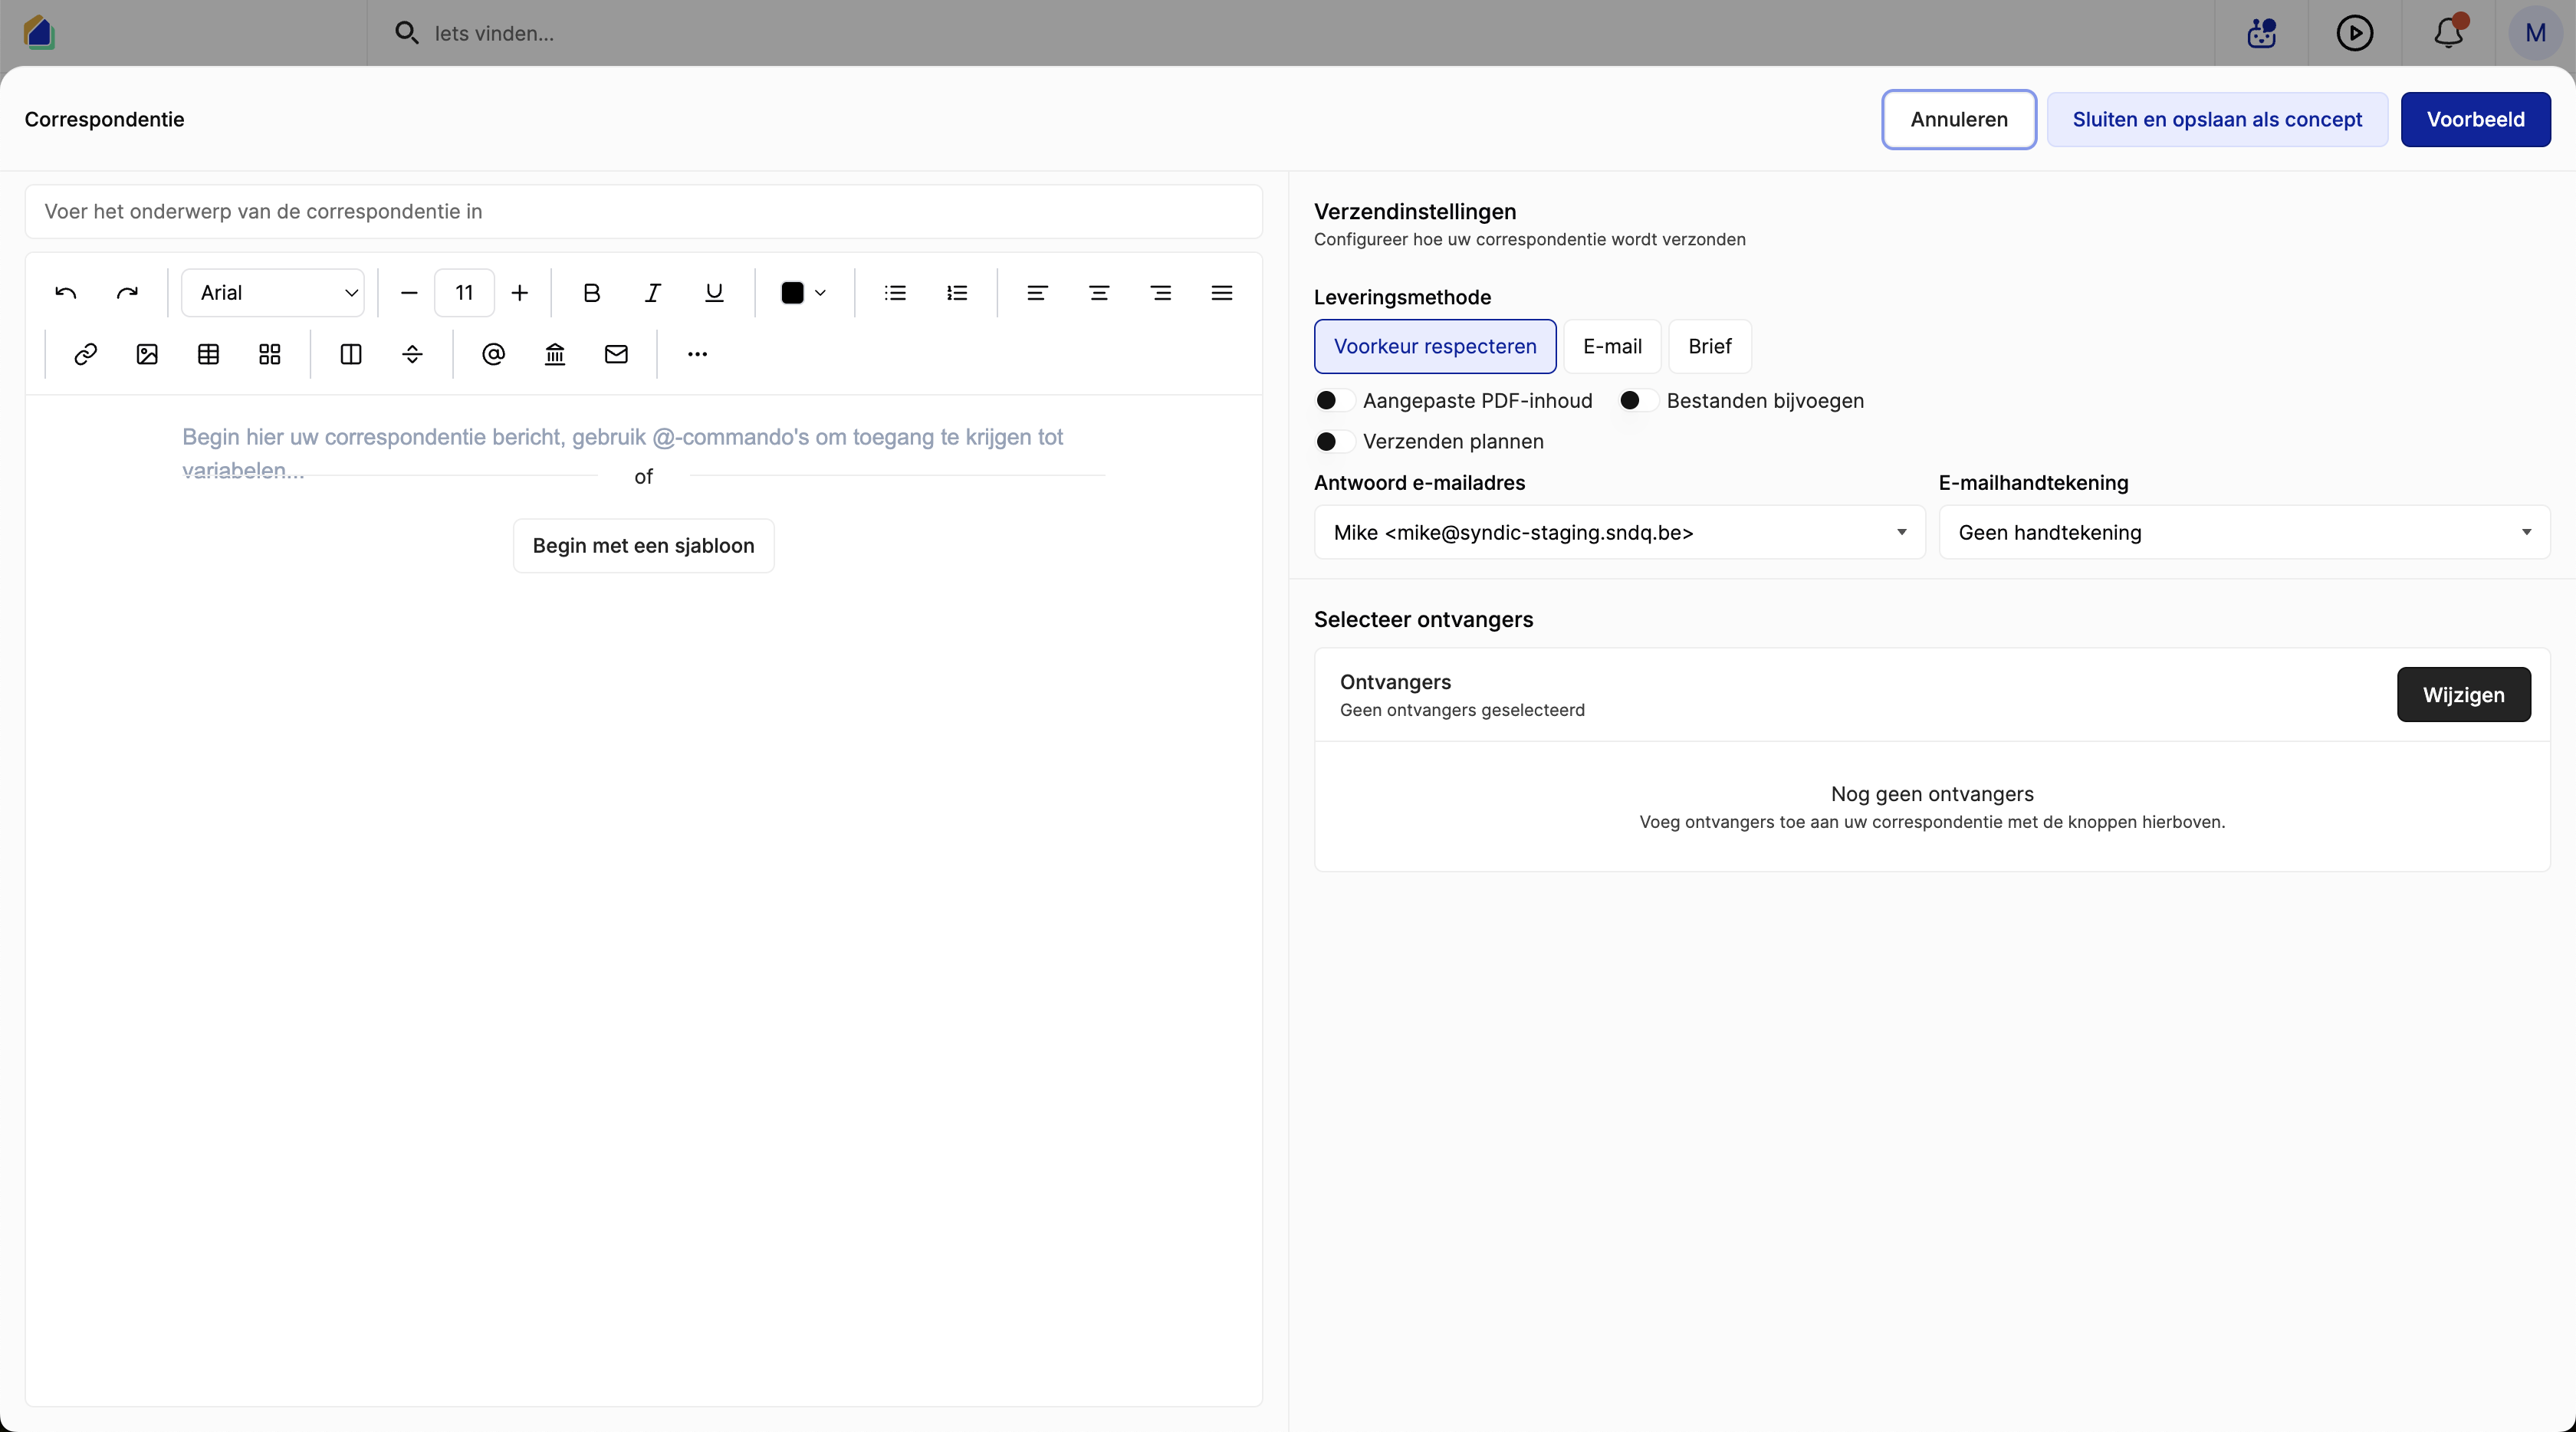This screenshot has height=1432, width=2576.
Task: Insert a numbered list
Action: [x=957, y=293]
